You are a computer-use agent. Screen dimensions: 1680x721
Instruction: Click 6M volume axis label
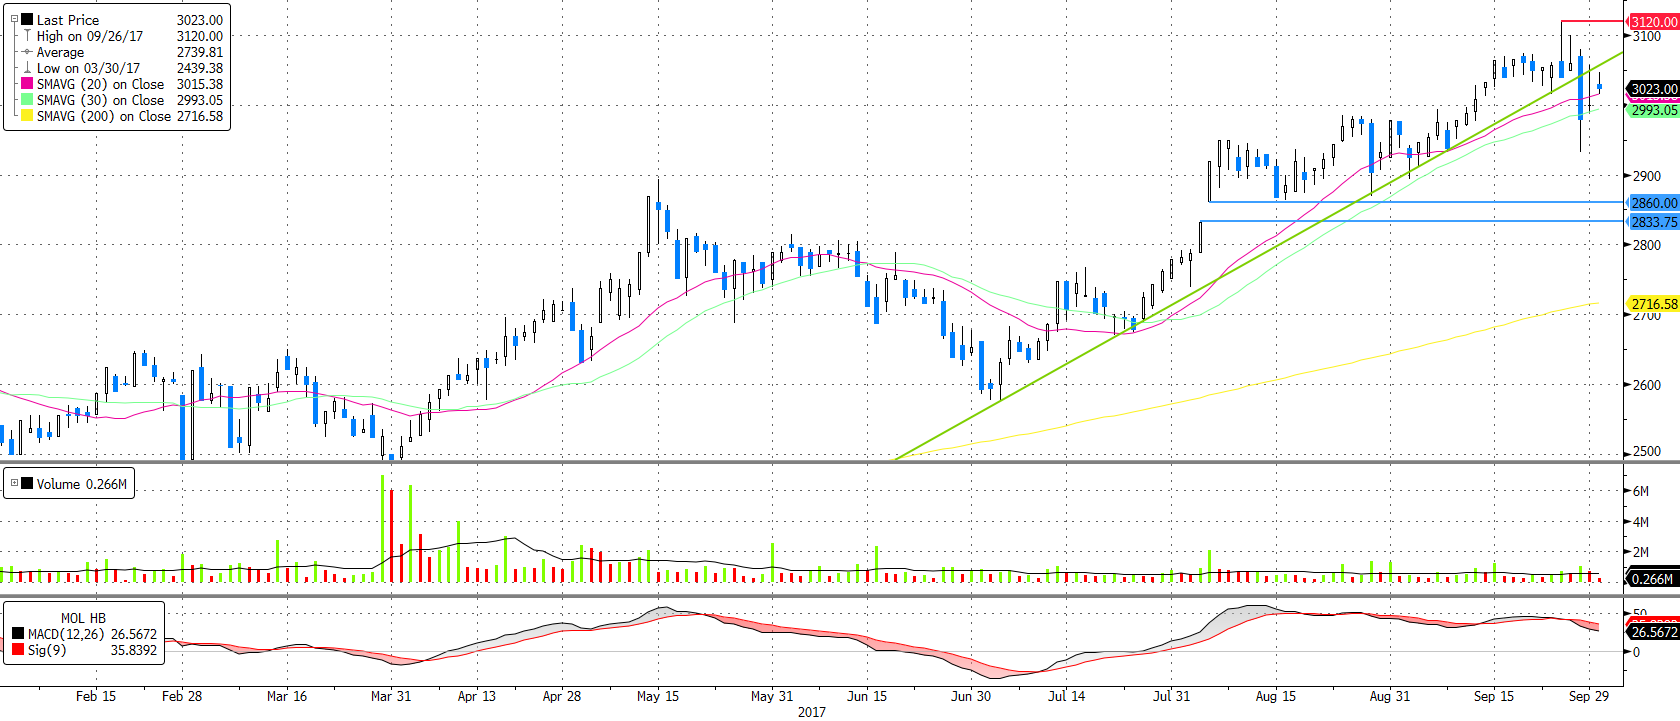pos(1641,491)
